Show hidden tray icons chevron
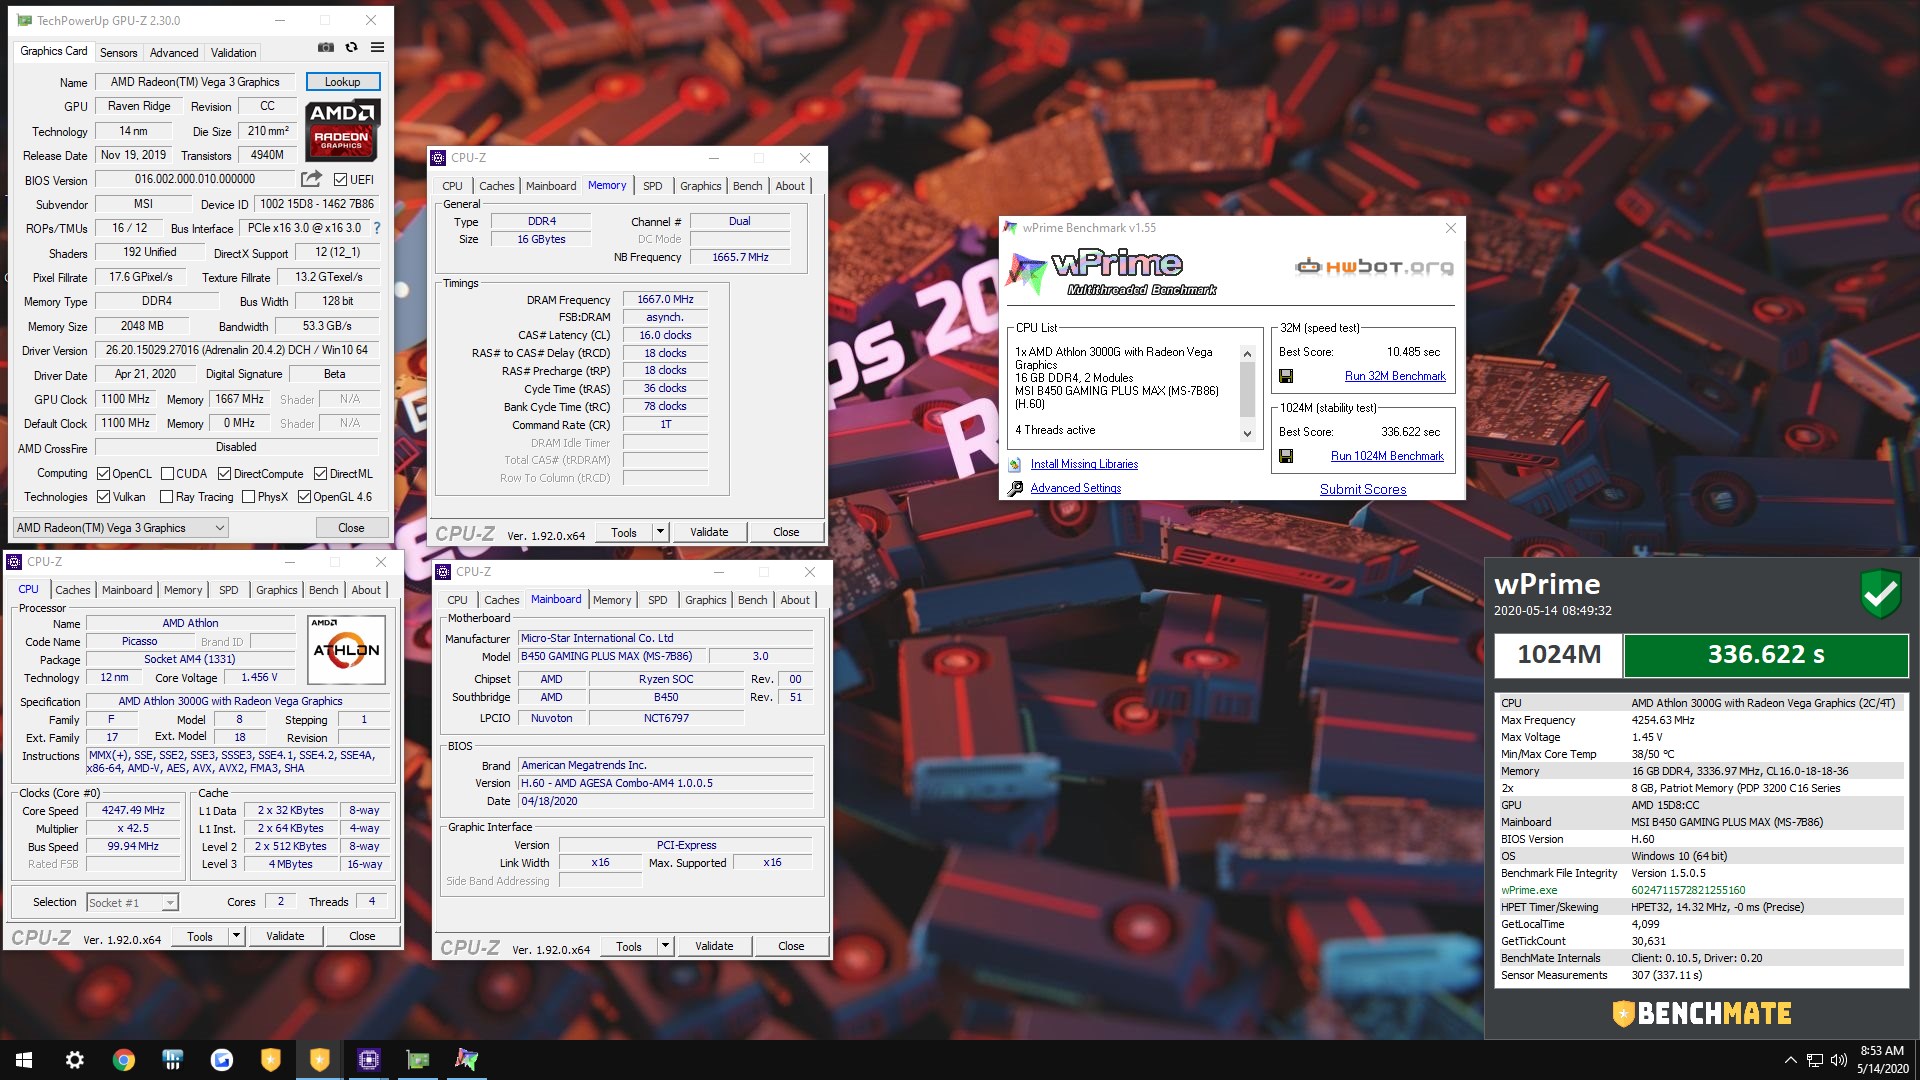The height and width of the screenshot is (1080, 1920). [x=1790, y=1060]
